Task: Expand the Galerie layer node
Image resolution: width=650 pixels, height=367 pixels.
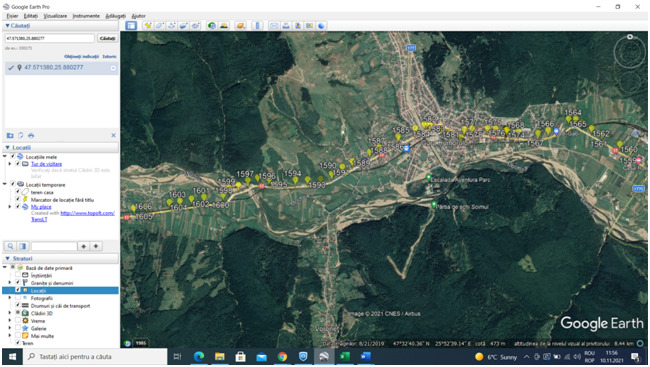Action: [x=10, y=328]
